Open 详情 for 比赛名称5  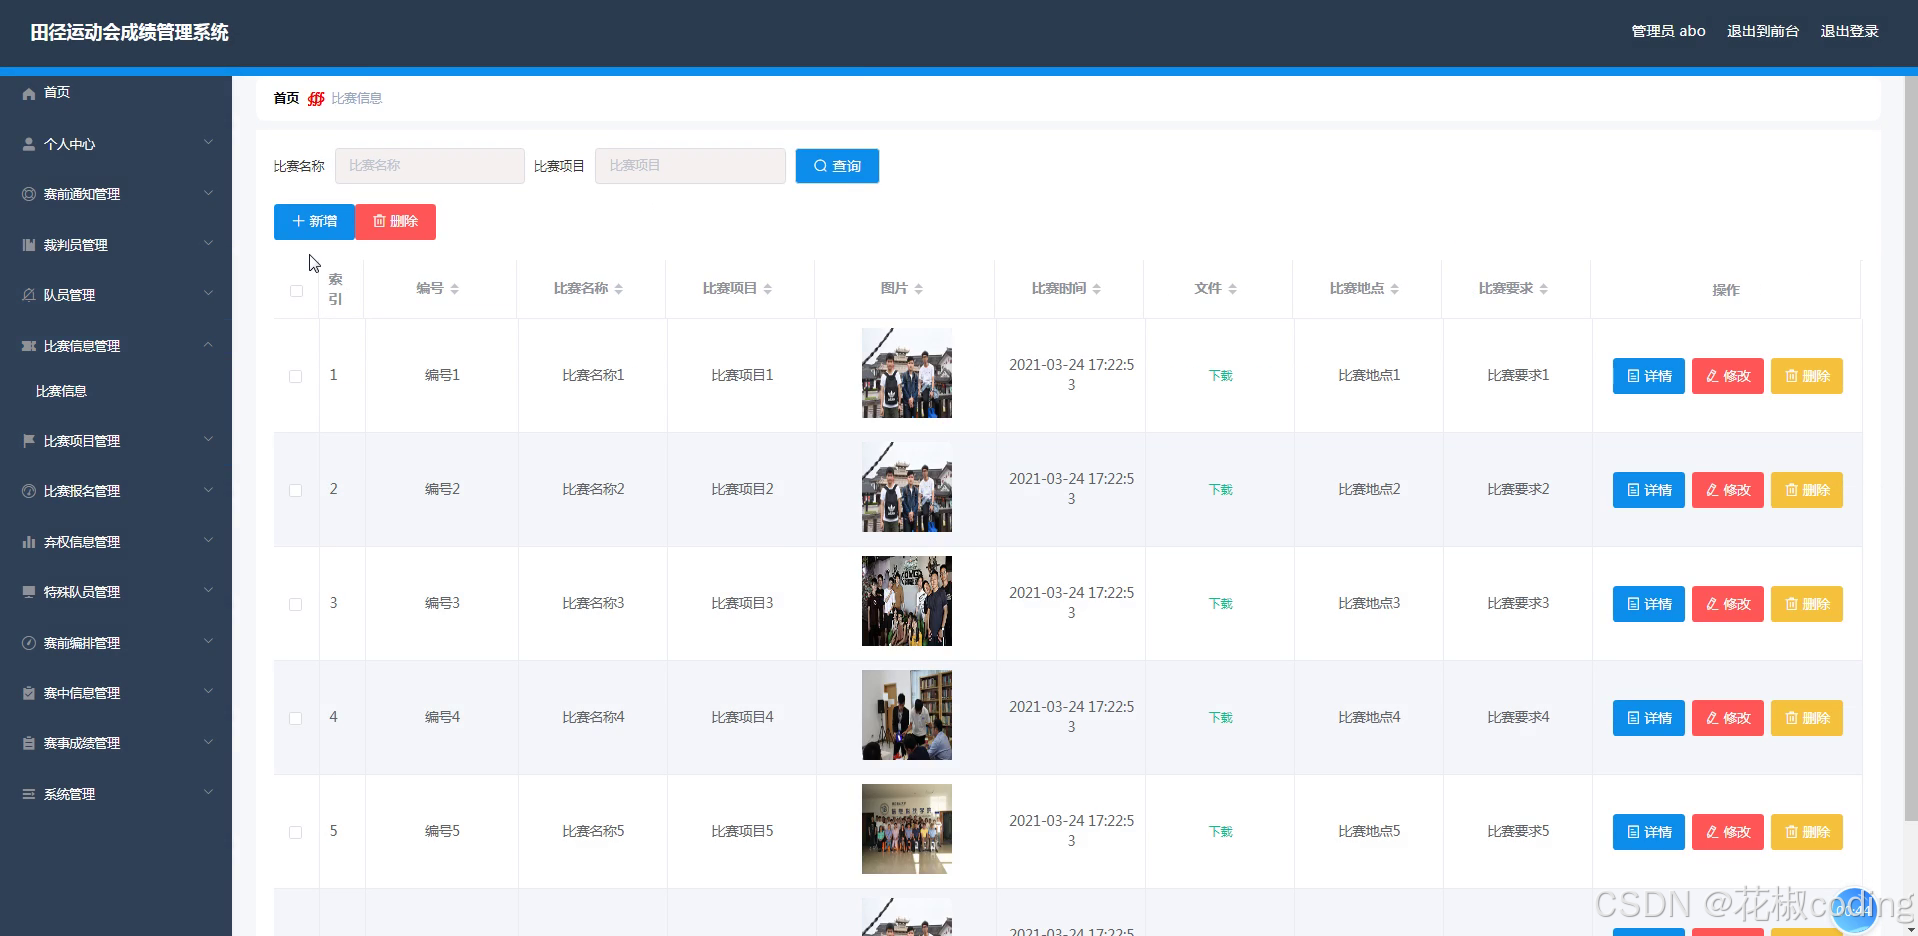click(x=1649, y=832)
